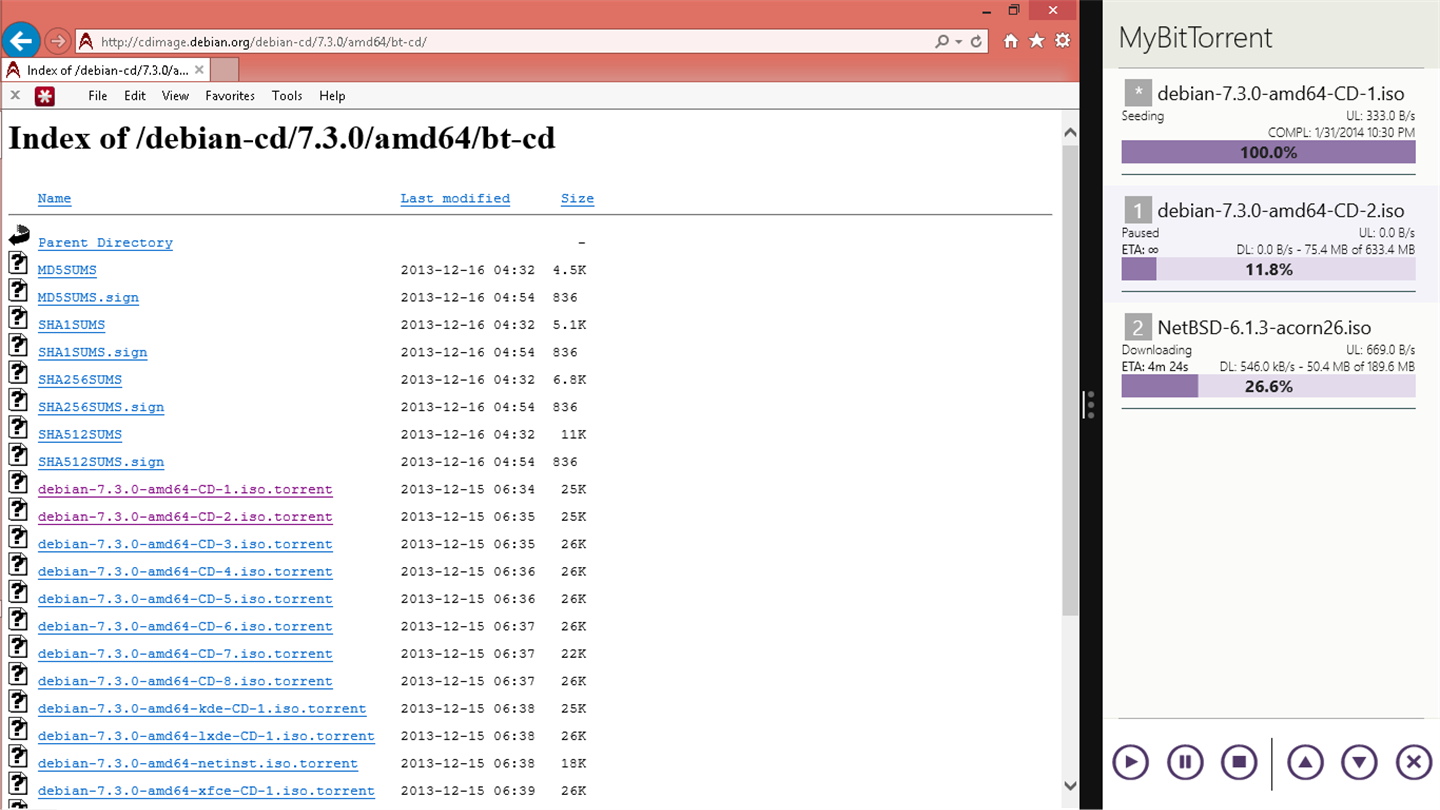Click the 26.6% progress bar
Screen dimensions: 1440x810
coord(1268,386)
